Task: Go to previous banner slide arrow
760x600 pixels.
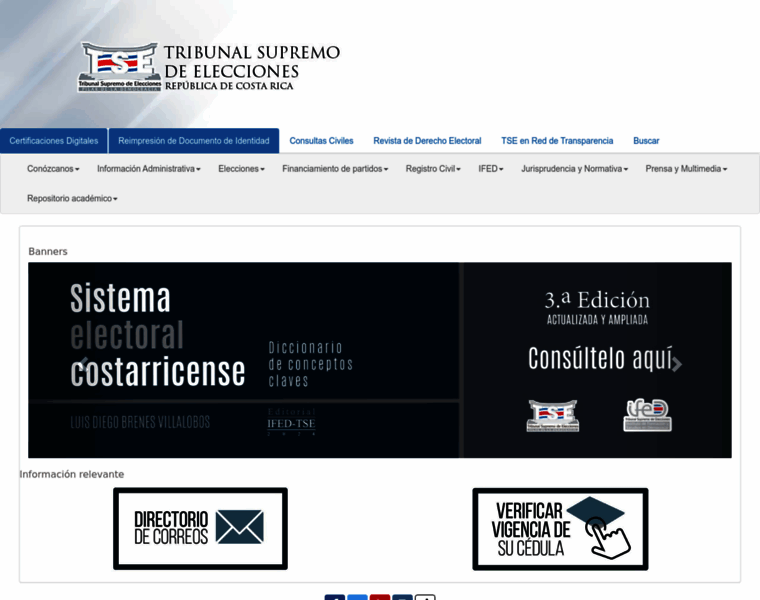Action: (x=83, y=364)
